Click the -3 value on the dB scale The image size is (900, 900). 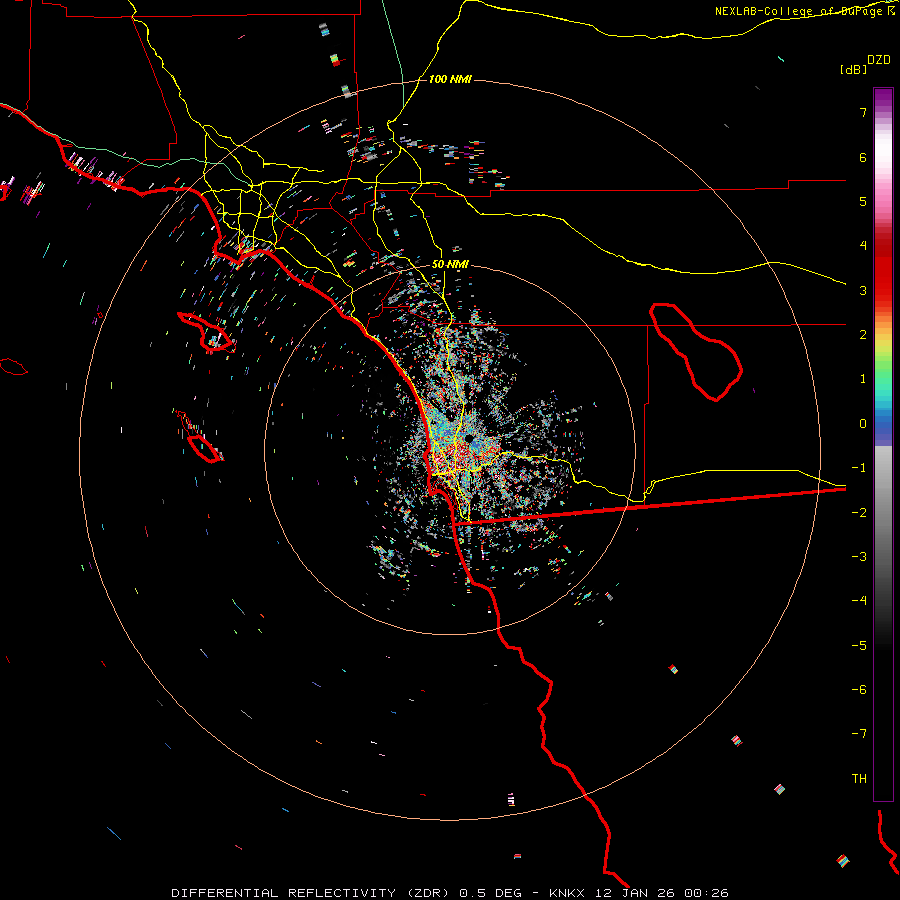[x=859, y=557]
